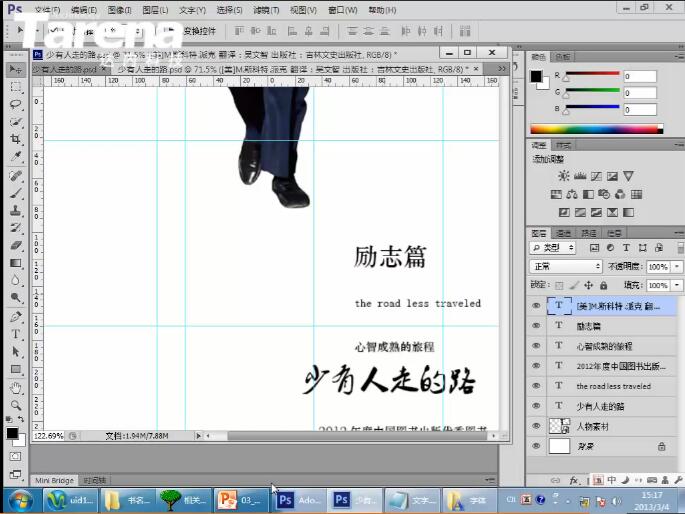Select the Horizontal Type tool
The height and width of the screenshot is (514, 685).
[16, 334]
